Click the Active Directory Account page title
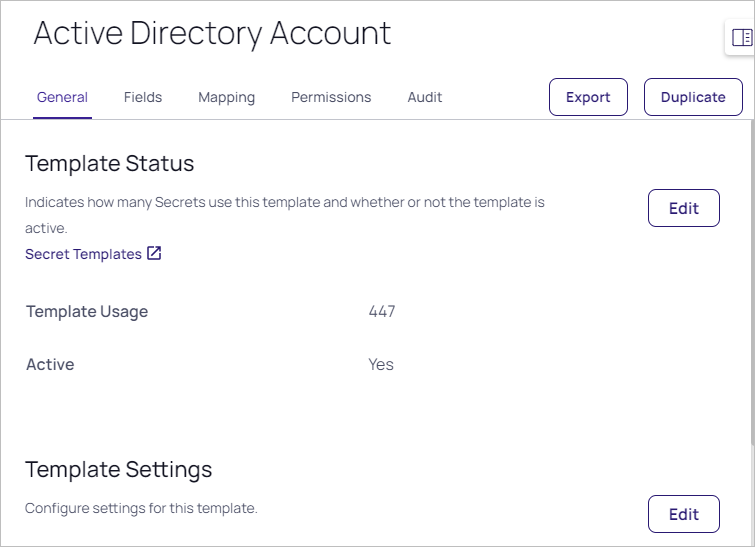Image resolution: width=755 pixels, height=547 pixels. (x=212, y=33)
